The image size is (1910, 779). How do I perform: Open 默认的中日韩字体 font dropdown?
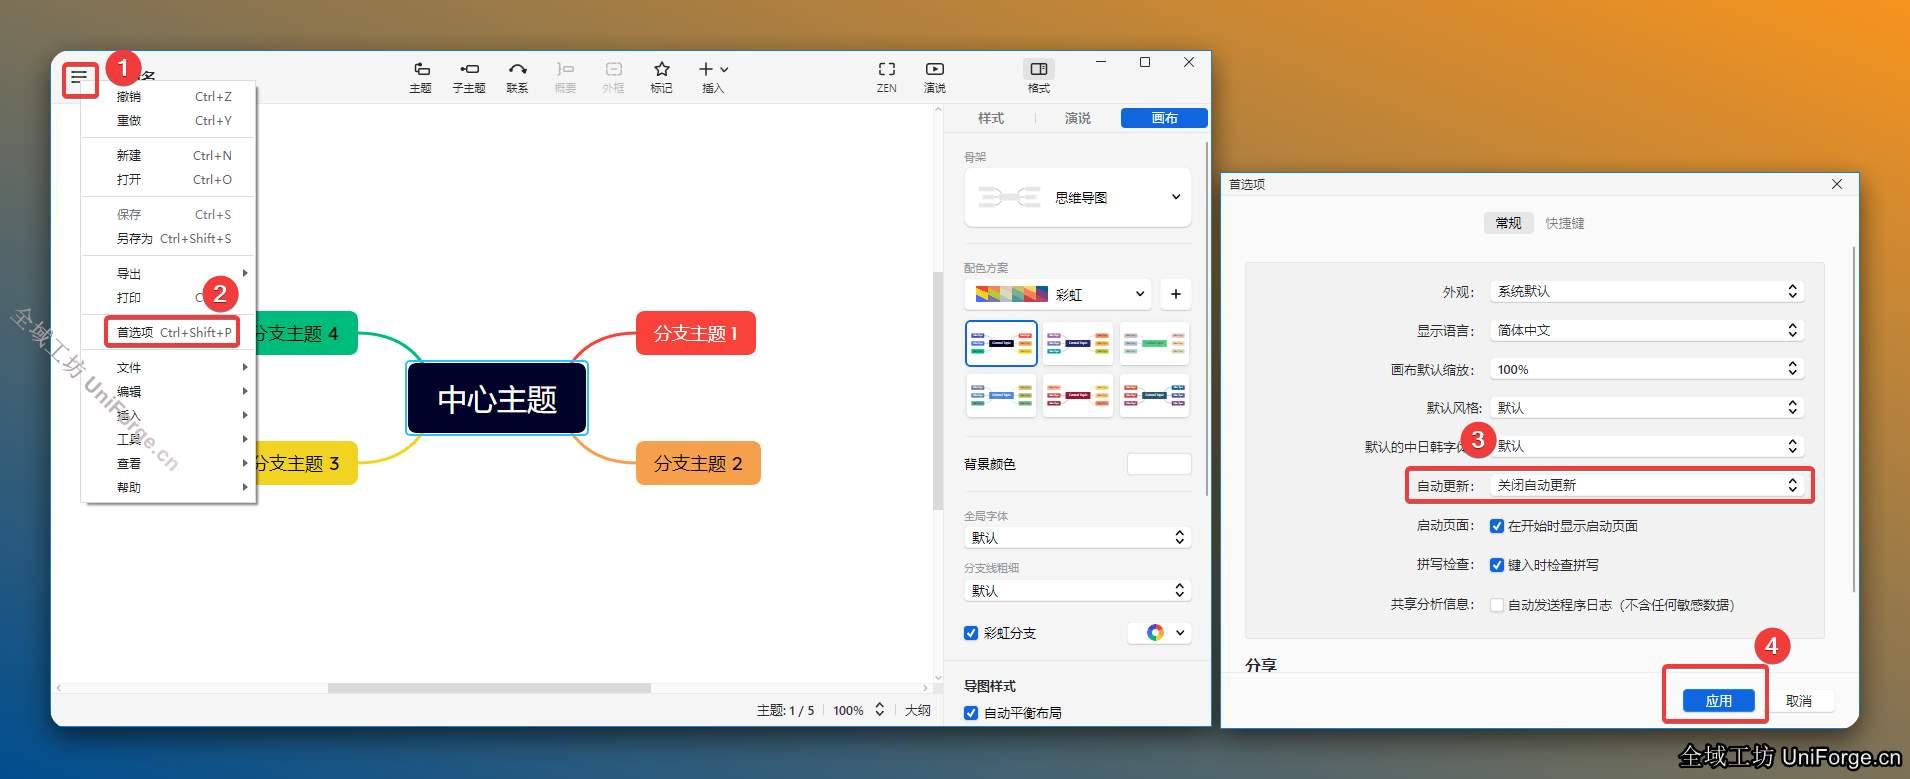(1647, 446)
